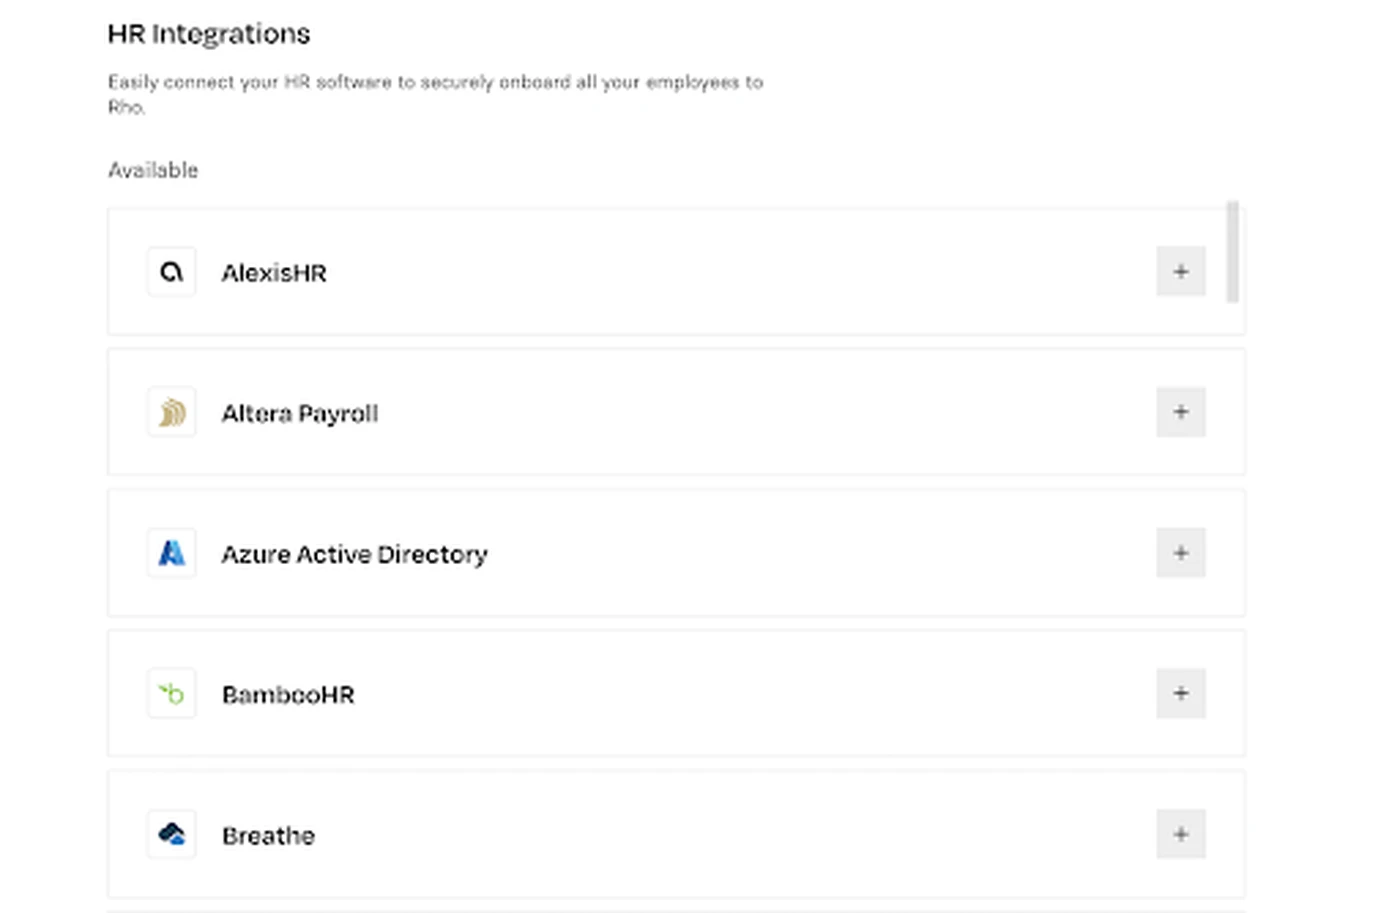Connect Altera Payroll using plus button
This screenshot has width=1400, height=913.
tap(1181, 412)
